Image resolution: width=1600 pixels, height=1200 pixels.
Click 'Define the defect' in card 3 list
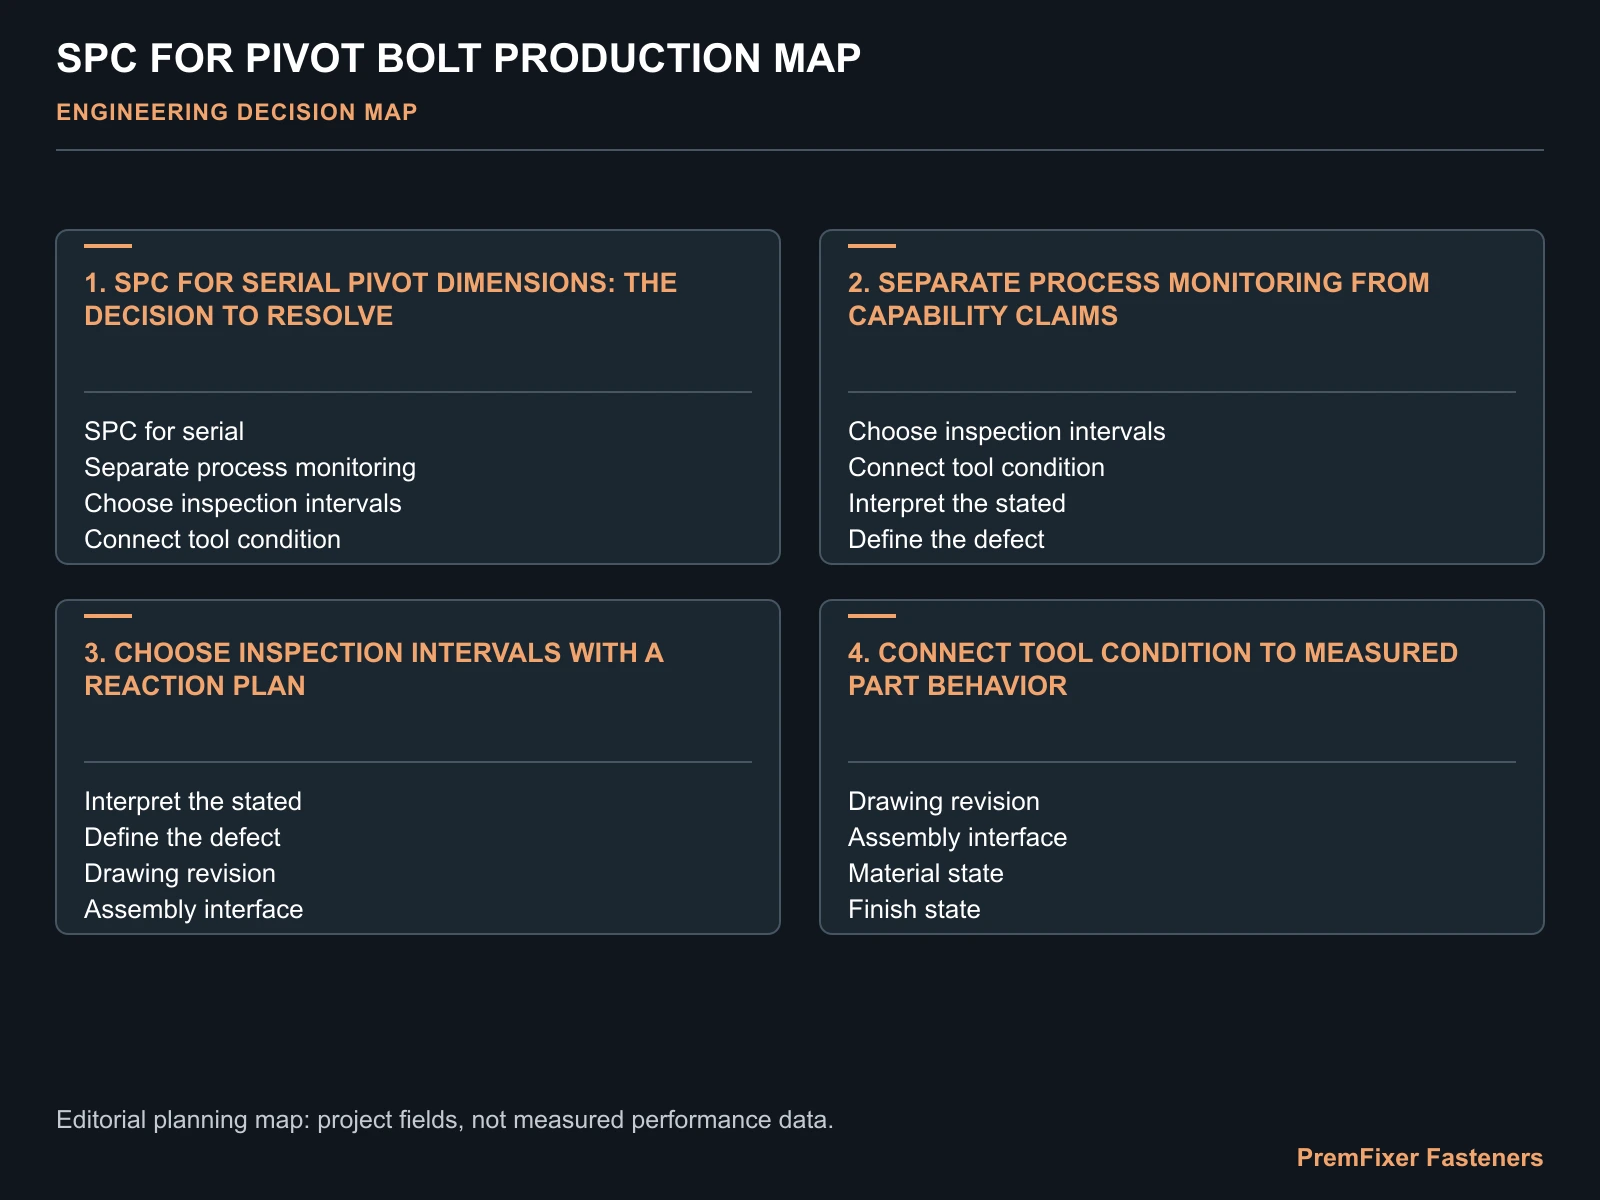tap(182, 837)
